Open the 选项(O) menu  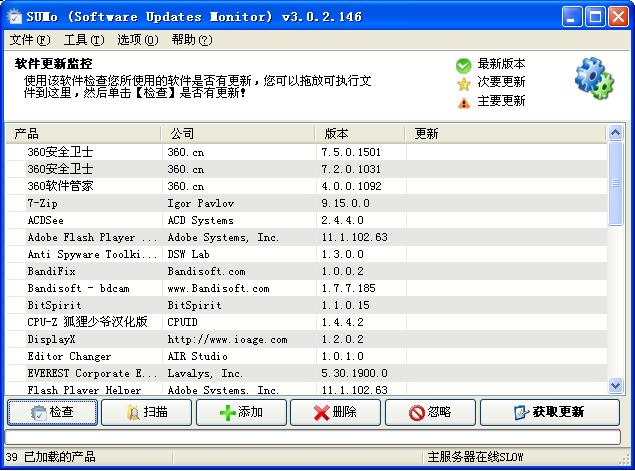click(x=138, y=40)
